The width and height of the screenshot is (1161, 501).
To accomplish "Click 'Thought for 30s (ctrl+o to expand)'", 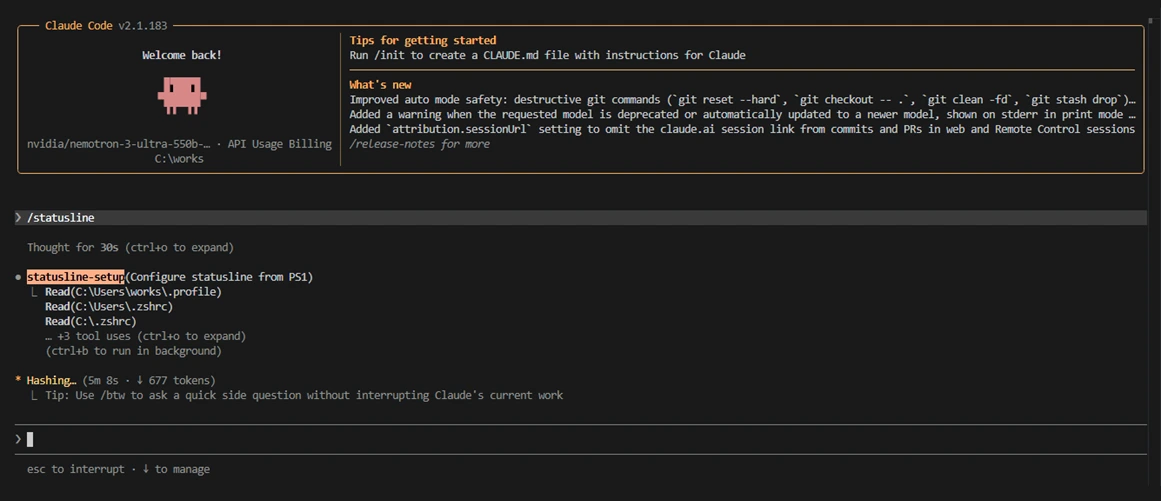I will 130,247.
